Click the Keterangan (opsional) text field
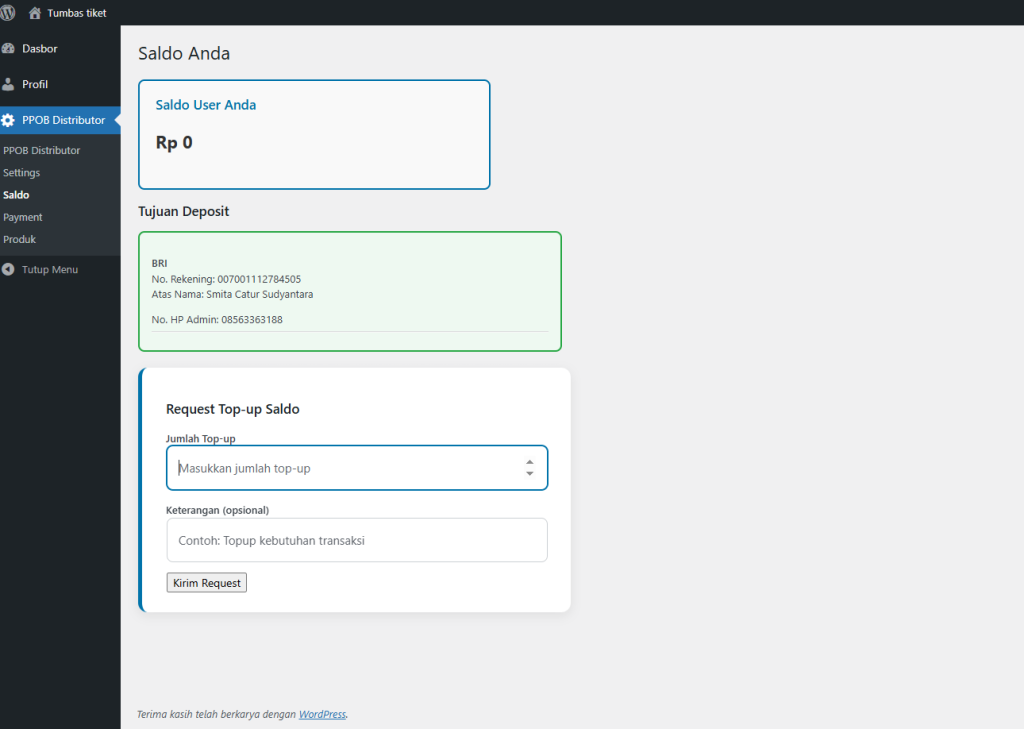This screenshot has width=1024, height=729. pos(357,540)
